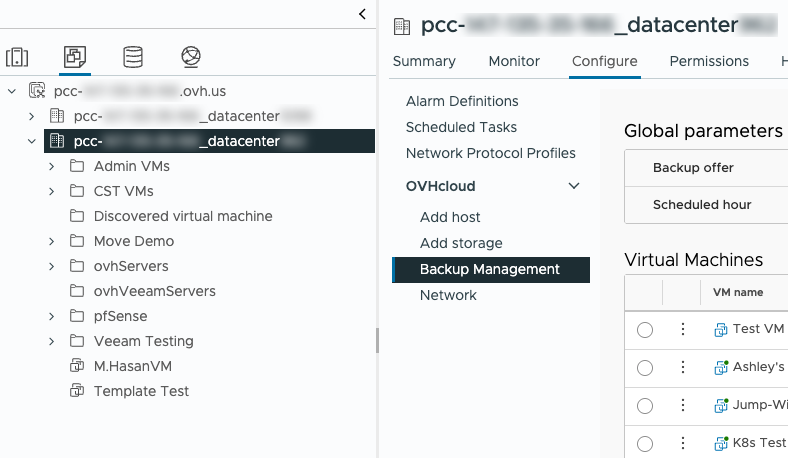Click the ovhVeeamServers folder icon
The width and height of the screenshot is (788, 458).
(x=77, y=291)
